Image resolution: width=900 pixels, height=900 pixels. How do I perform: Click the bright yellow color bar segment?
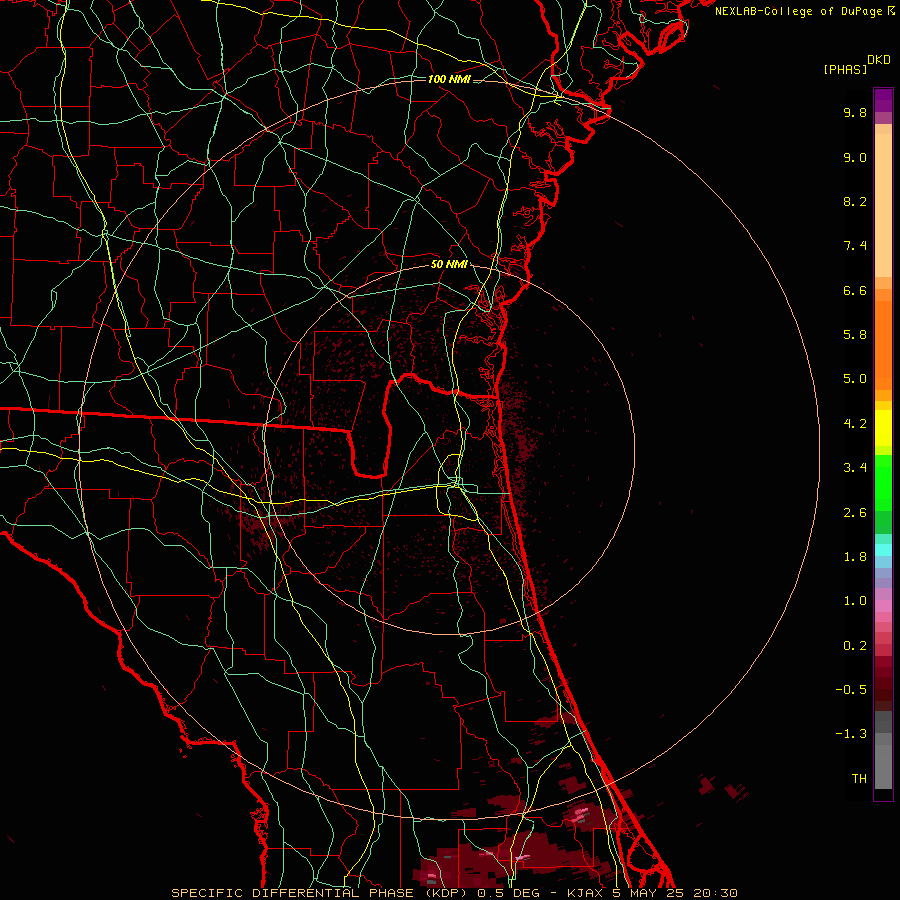pyautogui.click(x=883, y=428)
